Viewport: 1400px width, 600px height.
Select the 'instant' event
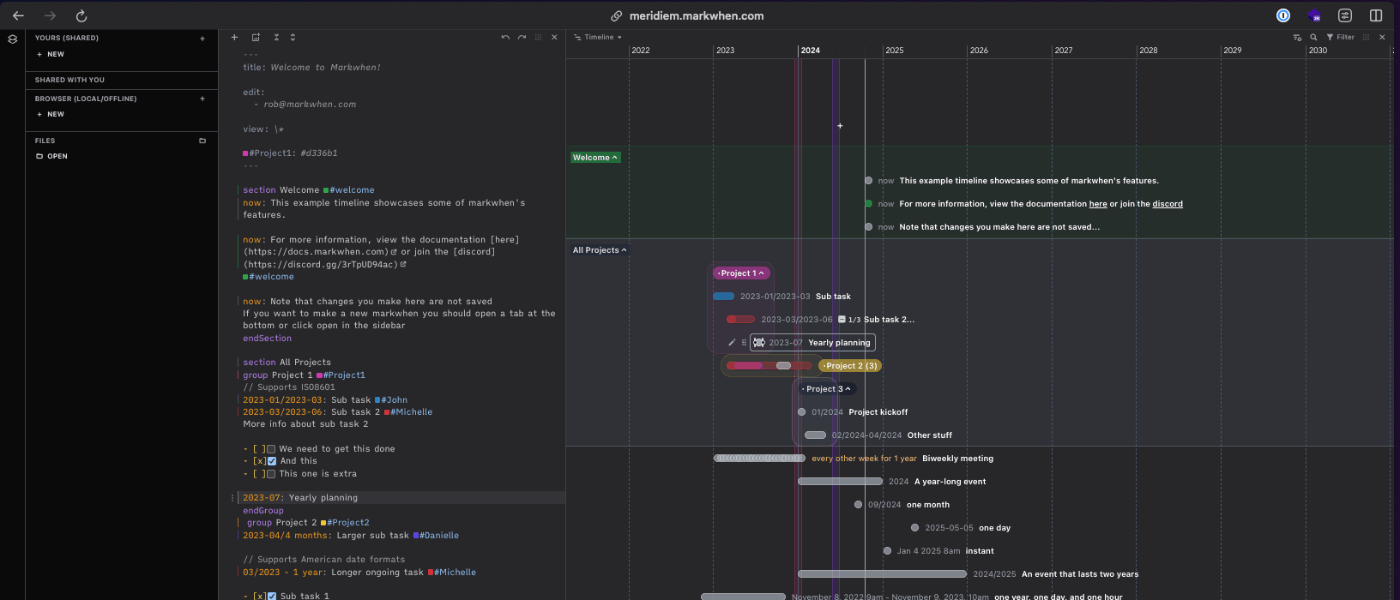coord(939,551)
